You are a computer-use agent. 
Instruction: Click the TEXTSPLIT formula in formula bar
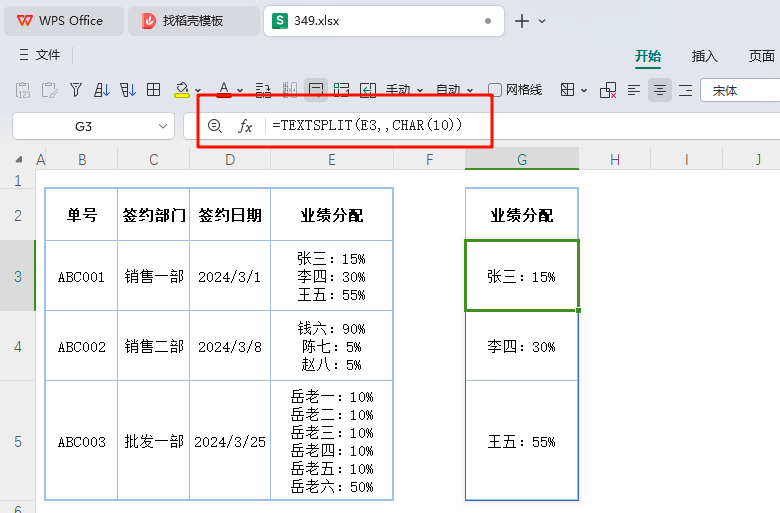[367, 125]
